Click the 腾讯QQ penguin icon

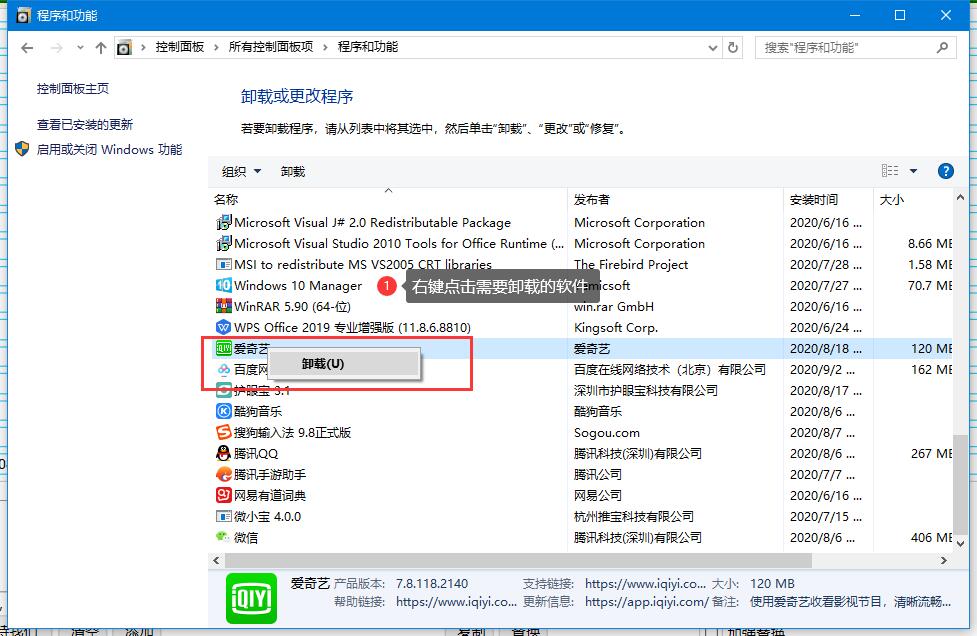224,453
